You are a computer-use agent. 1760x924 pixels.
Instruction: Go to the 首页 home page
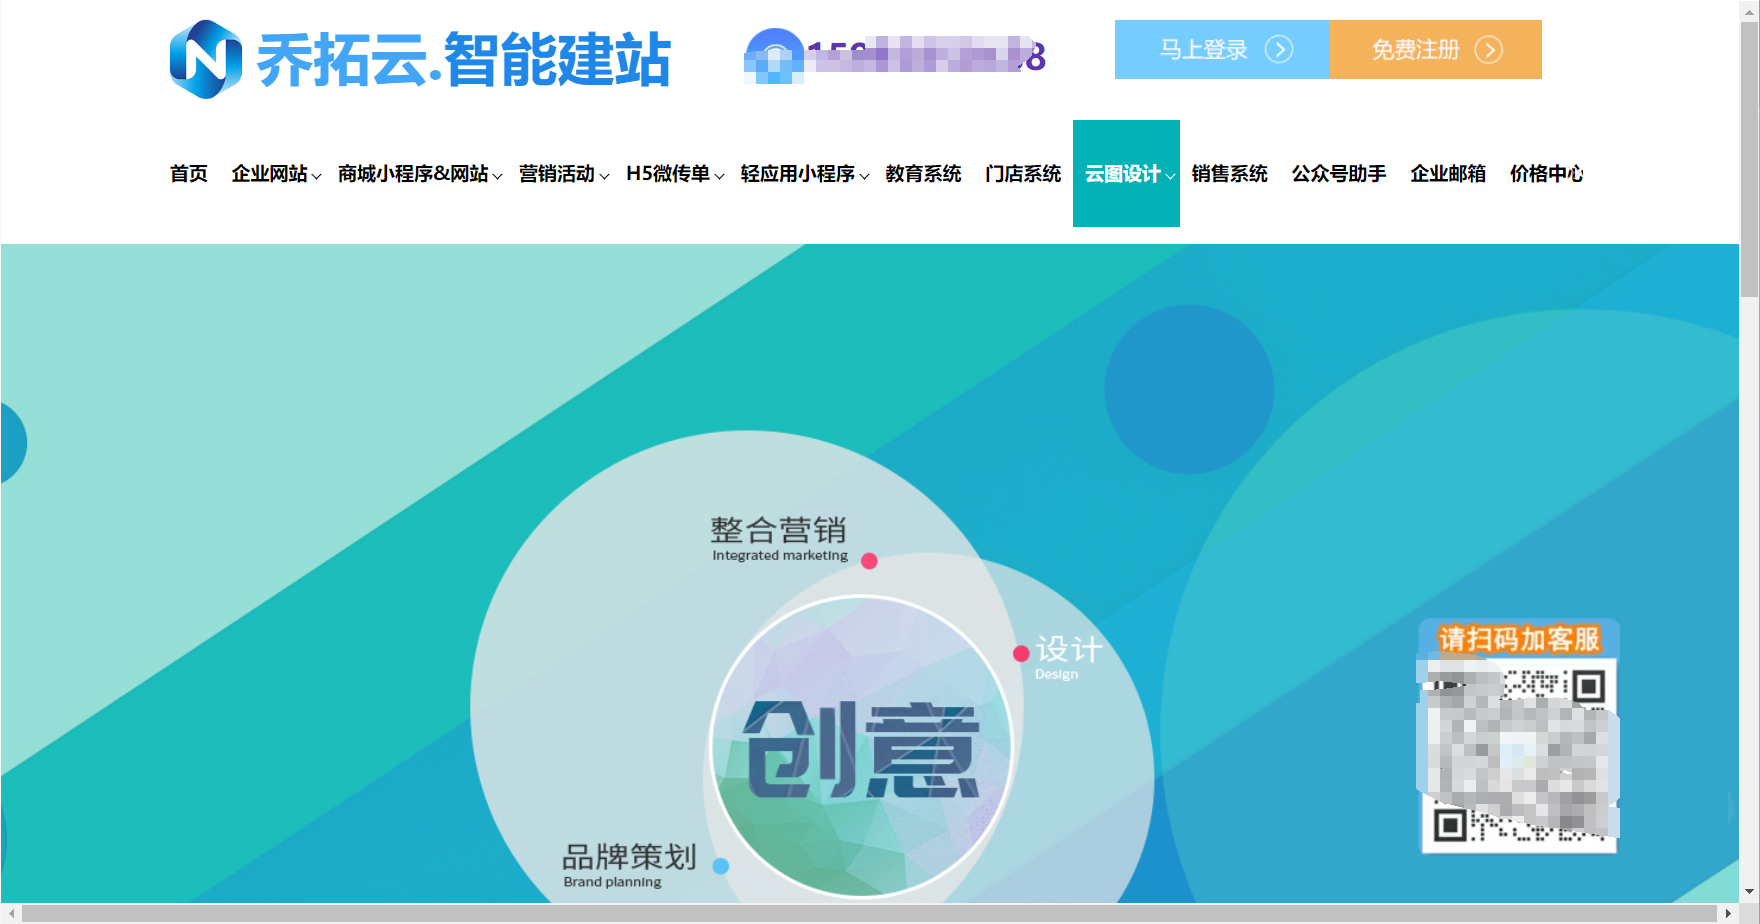pyautogui.click(x=188, y=174)
